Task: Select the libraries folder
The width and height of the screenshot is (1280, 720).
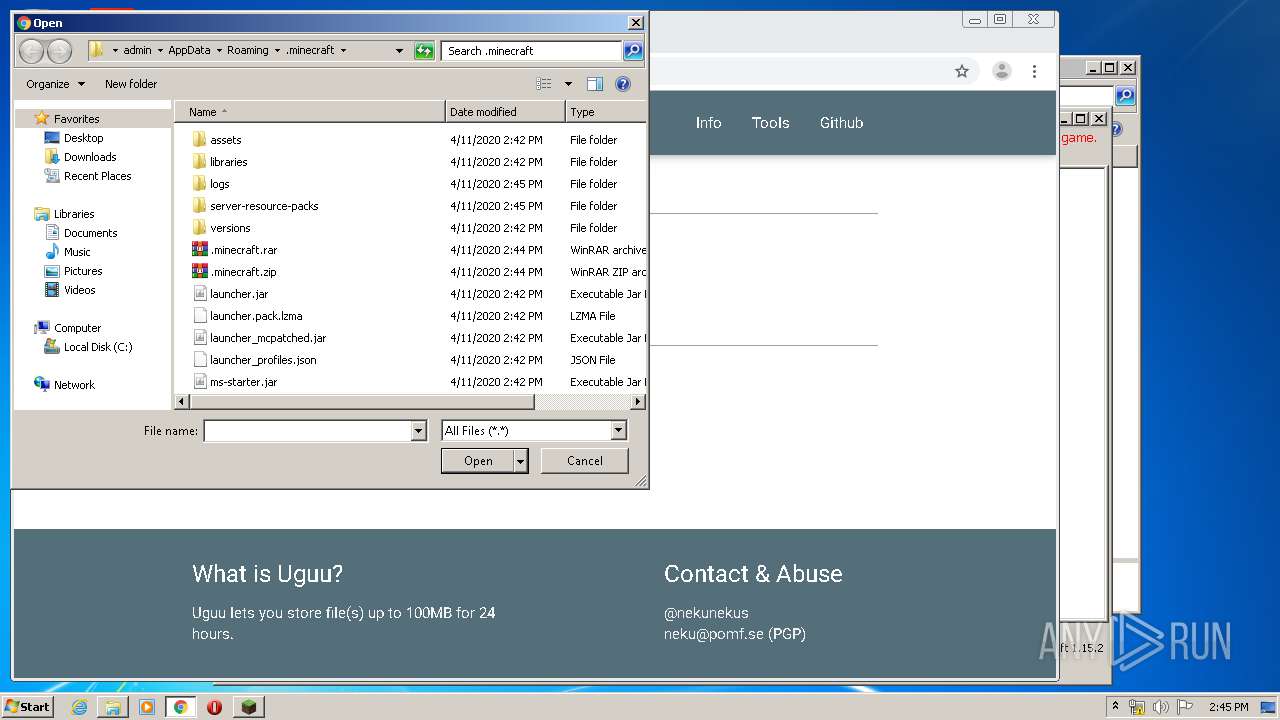Action: tap(229, 162)
